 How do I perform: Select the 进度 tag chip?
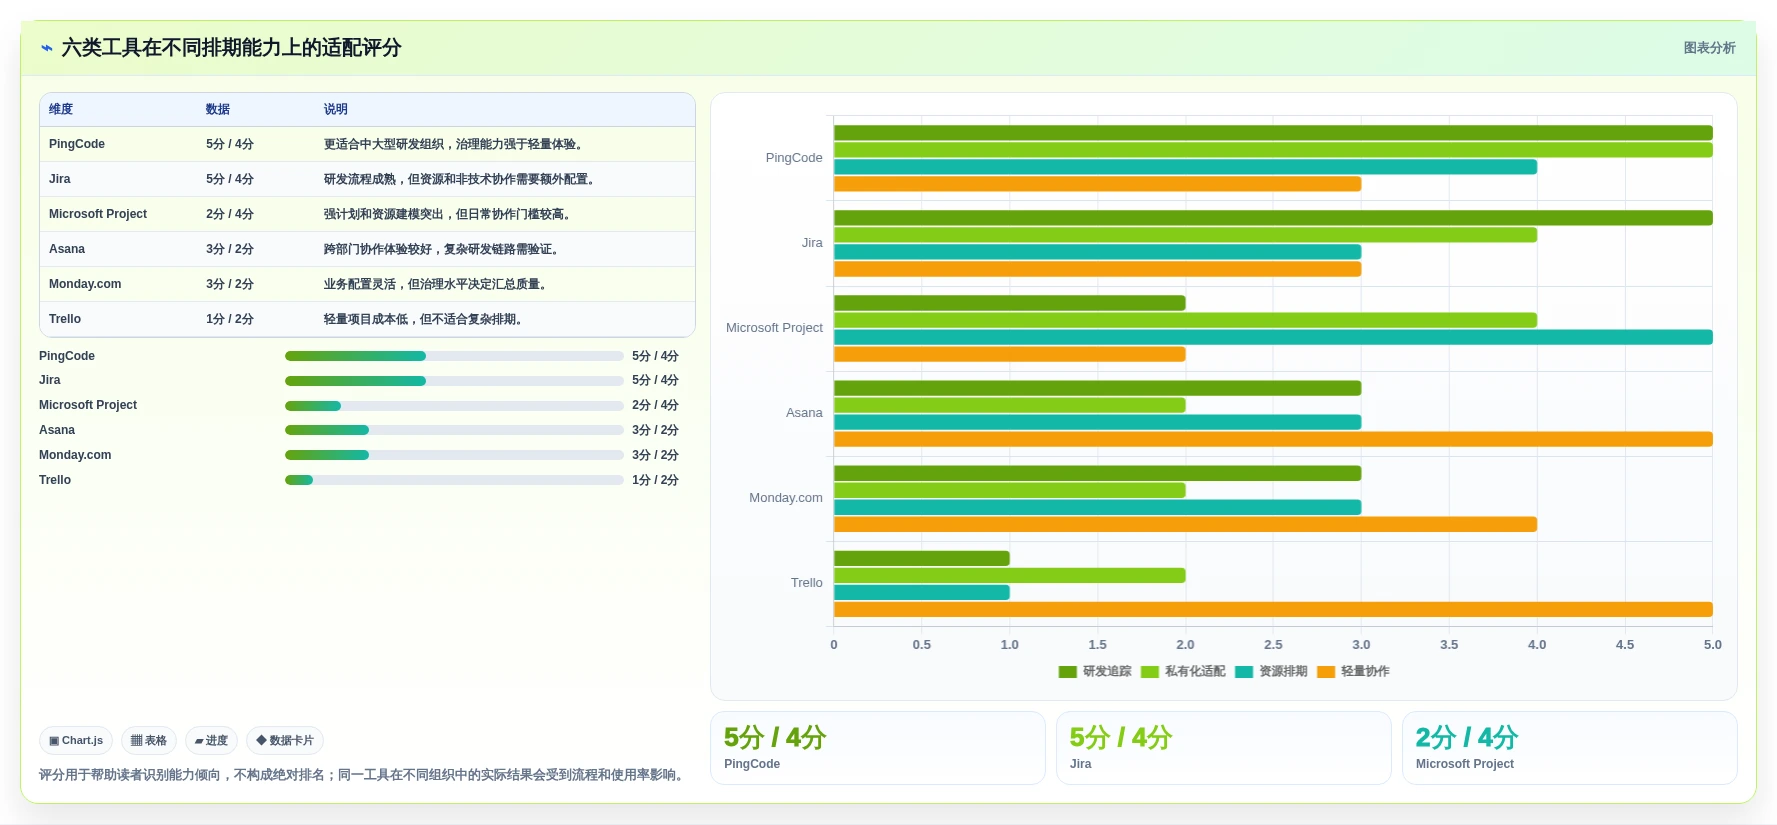point(211,741)
